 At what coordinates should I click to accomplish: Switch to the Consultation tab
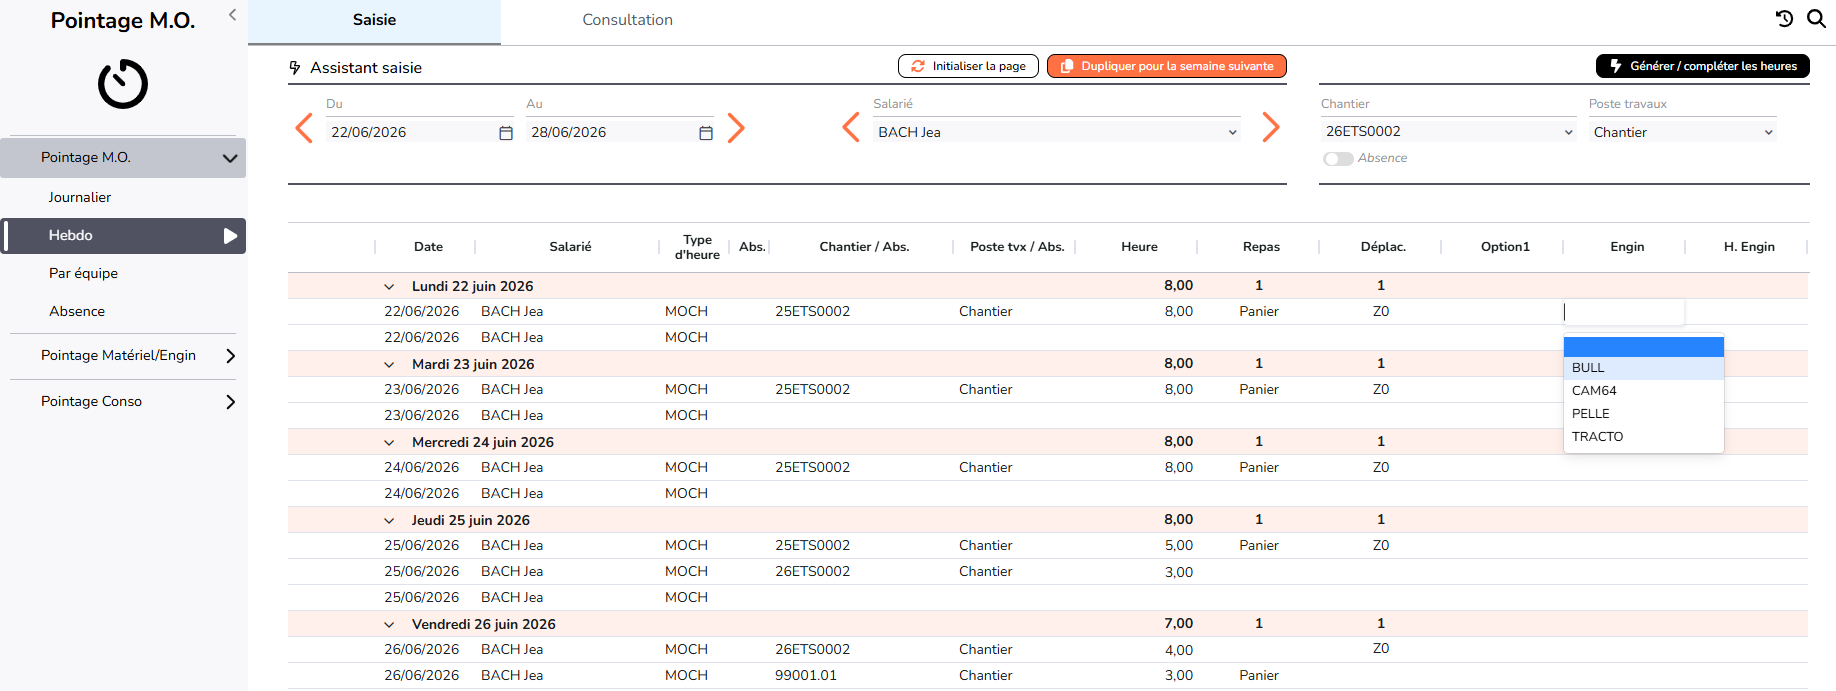click(x=627, y=21)
